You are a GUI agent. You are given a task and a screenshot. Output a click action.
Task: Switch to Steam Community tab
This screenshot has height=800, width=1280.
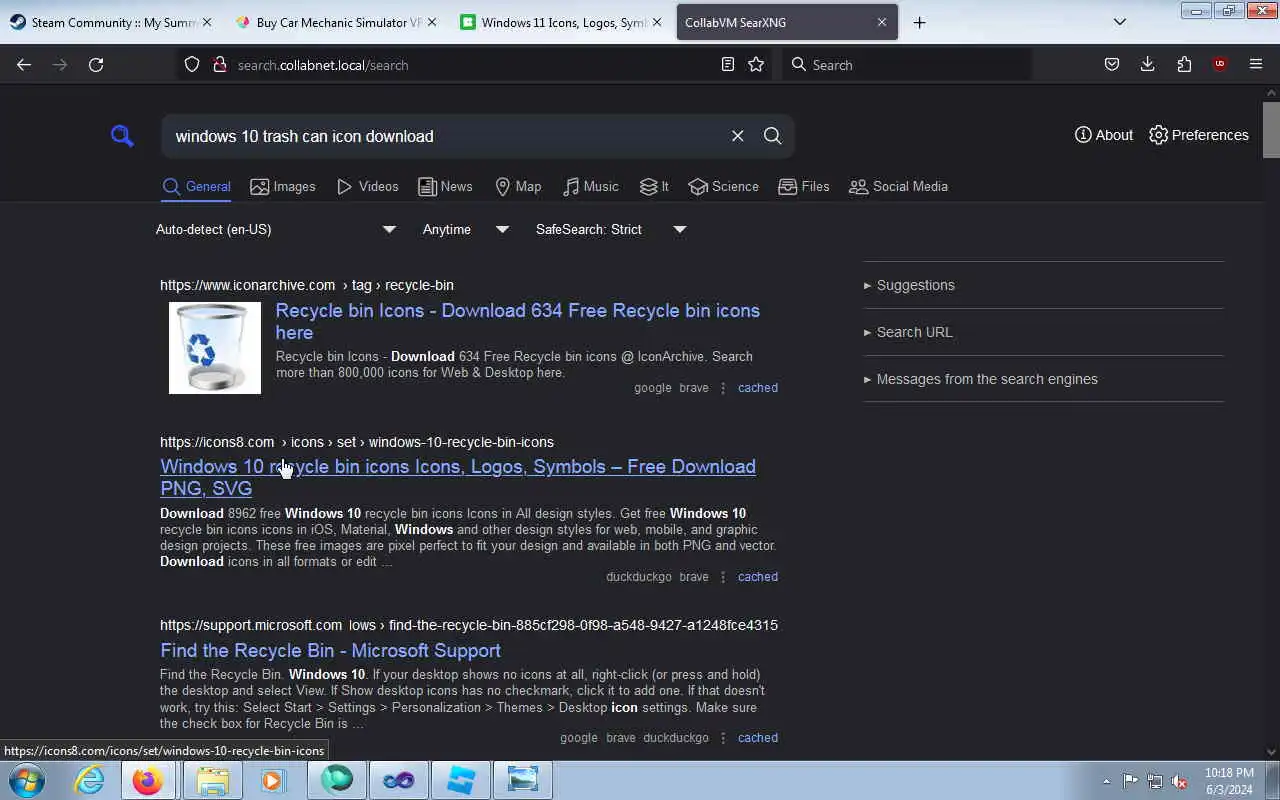click(111, 22)
